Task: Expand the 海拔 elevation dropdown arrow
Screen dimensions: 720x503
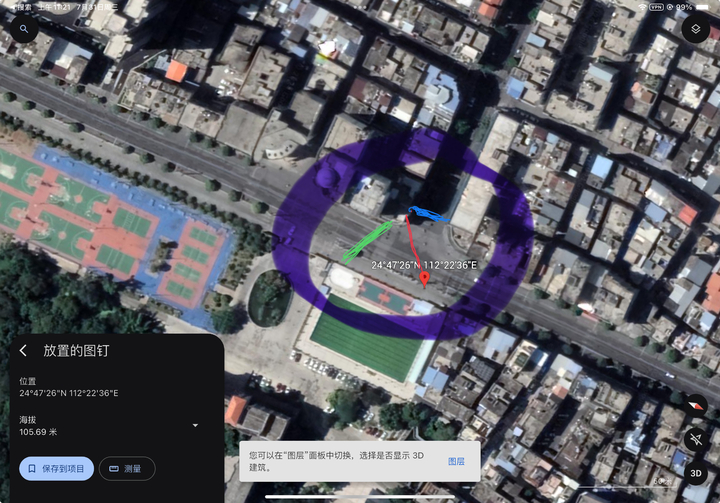Action: coord(195,425)
